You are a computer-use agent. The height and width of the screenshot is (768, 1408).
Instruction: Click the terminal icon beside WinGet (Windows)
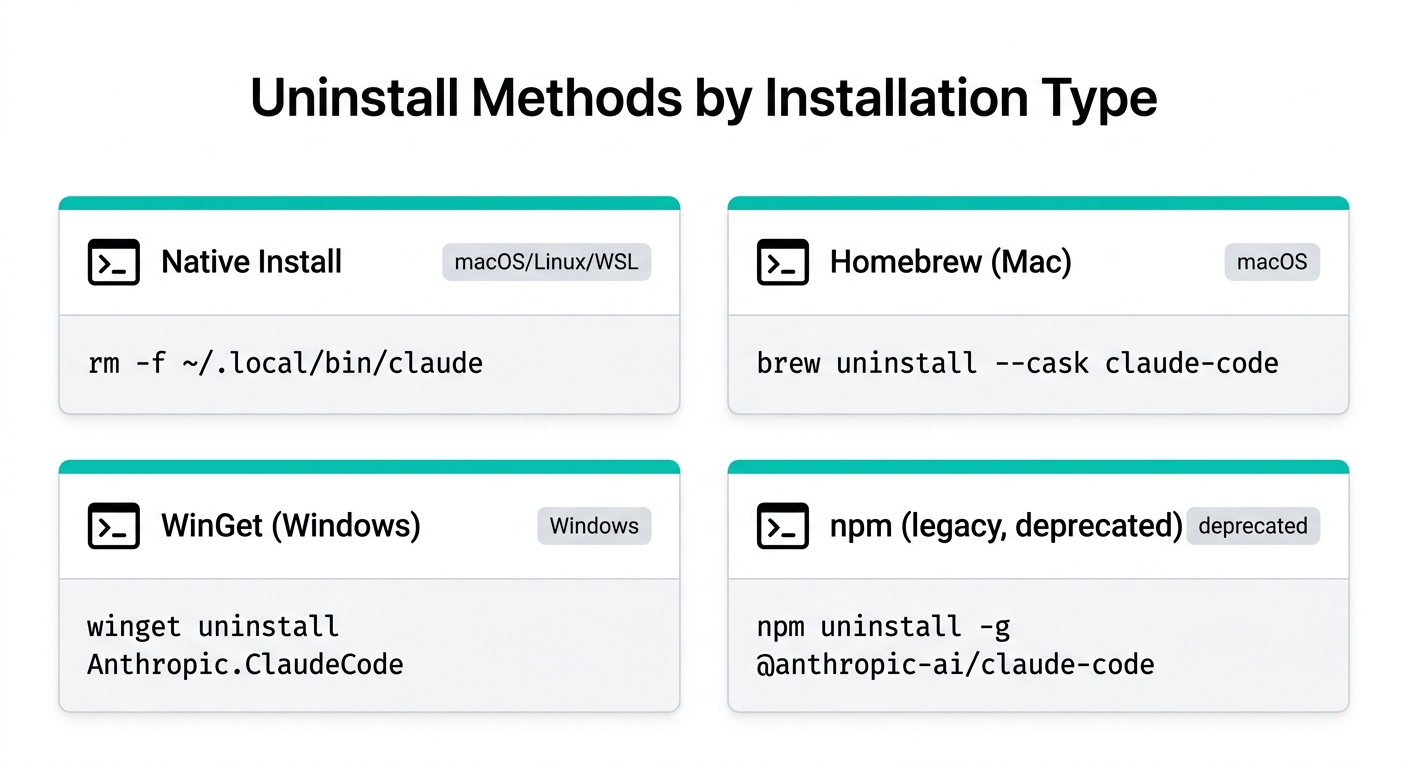pos(113,526)
